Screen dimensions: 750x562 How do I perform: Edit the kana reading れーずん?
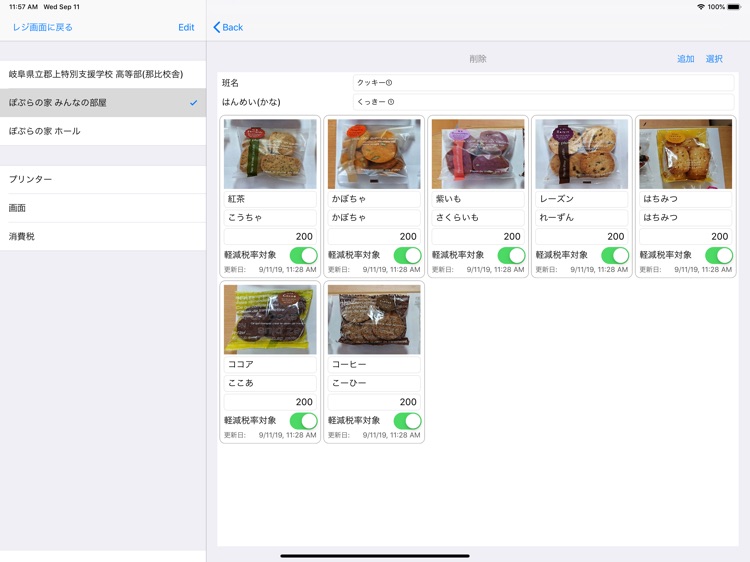582,217
